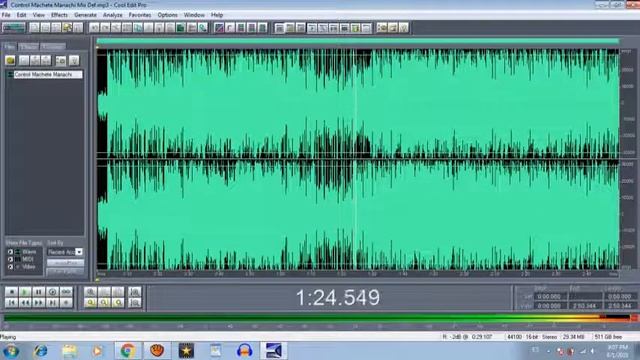The height and width of the screenshot is (360, 640).
Task: Switch to the Favorites tab in left panel
Action: click(x=53, y=46)
